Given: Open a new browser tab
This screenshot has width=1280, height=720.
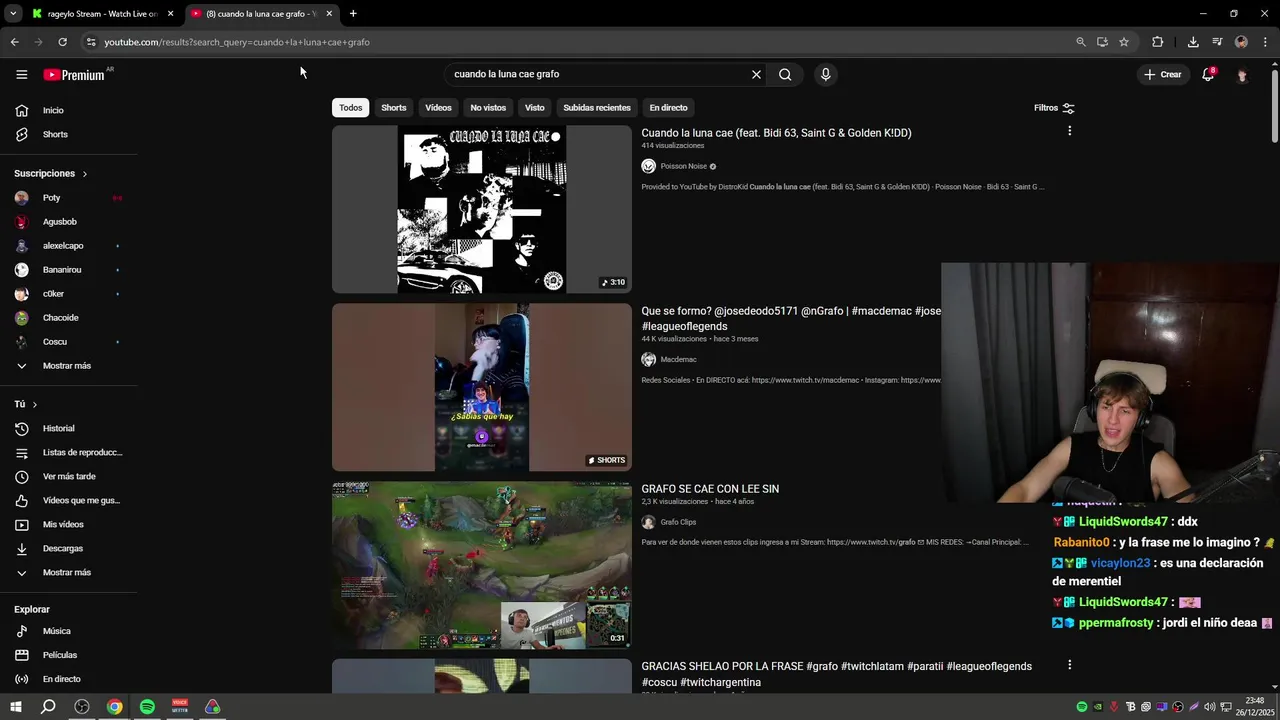Looking at the screenshot, I should (353, 14).
